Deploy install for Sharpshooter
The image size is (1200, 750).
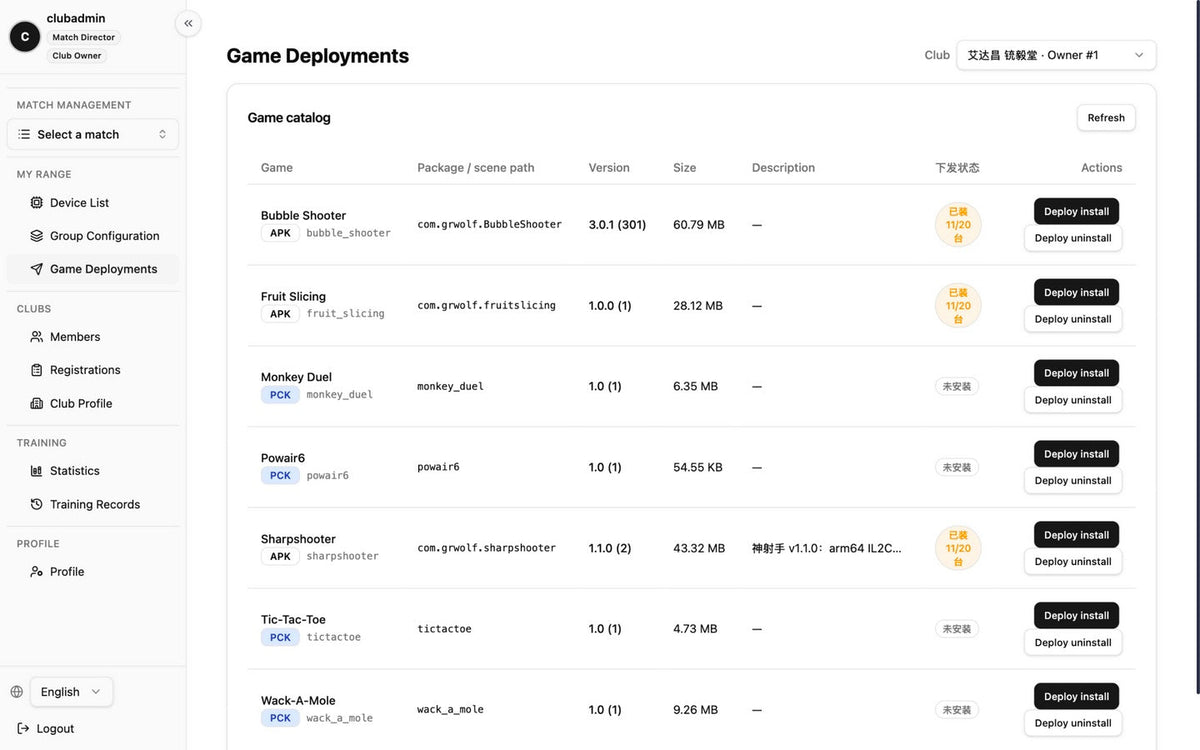[x=1076, y=535]
